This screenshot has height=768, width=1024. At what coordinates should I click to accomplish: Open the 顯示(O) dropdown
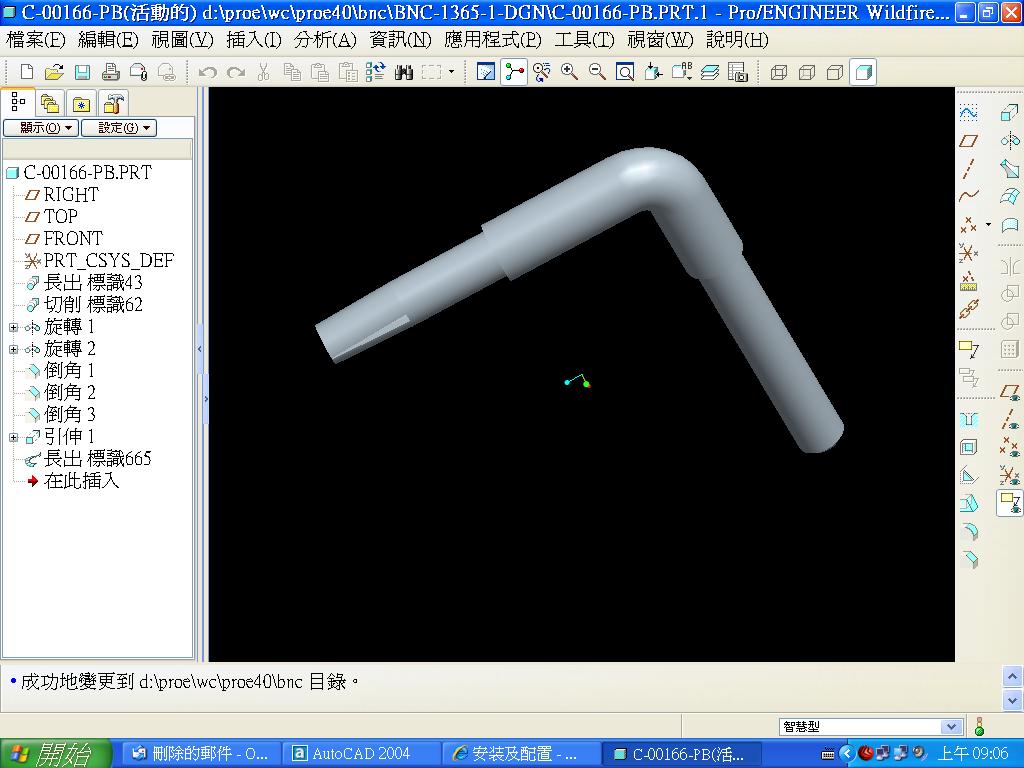pos(41,128)
